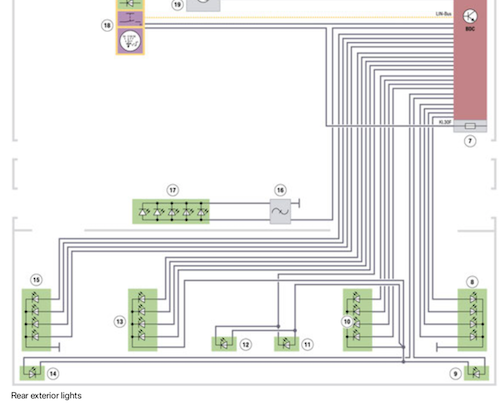Screen dimensions: 500x403
Task: Click the sine wave filter block 16
Action: coord(280,211)
